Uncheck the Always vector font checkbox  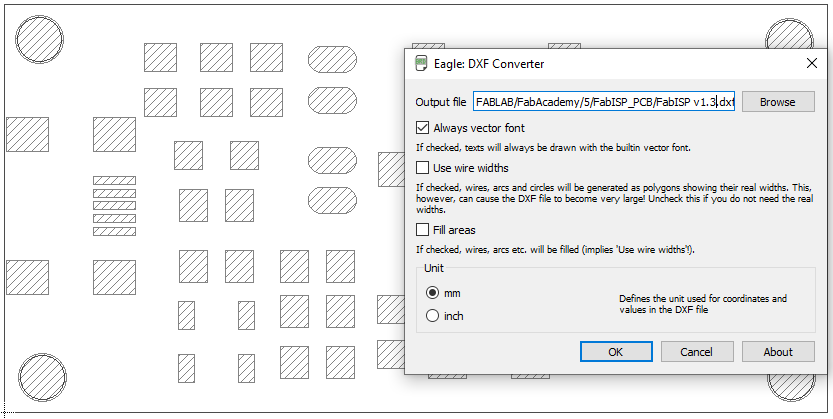point(423,128)
